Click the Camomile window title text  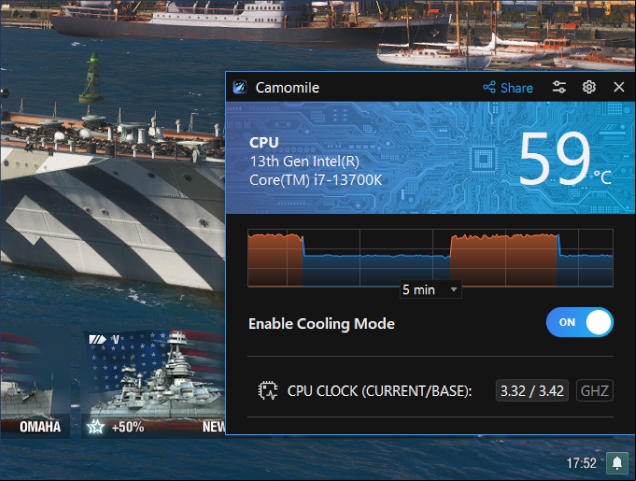pyautogui.click(x=287, y=88)
